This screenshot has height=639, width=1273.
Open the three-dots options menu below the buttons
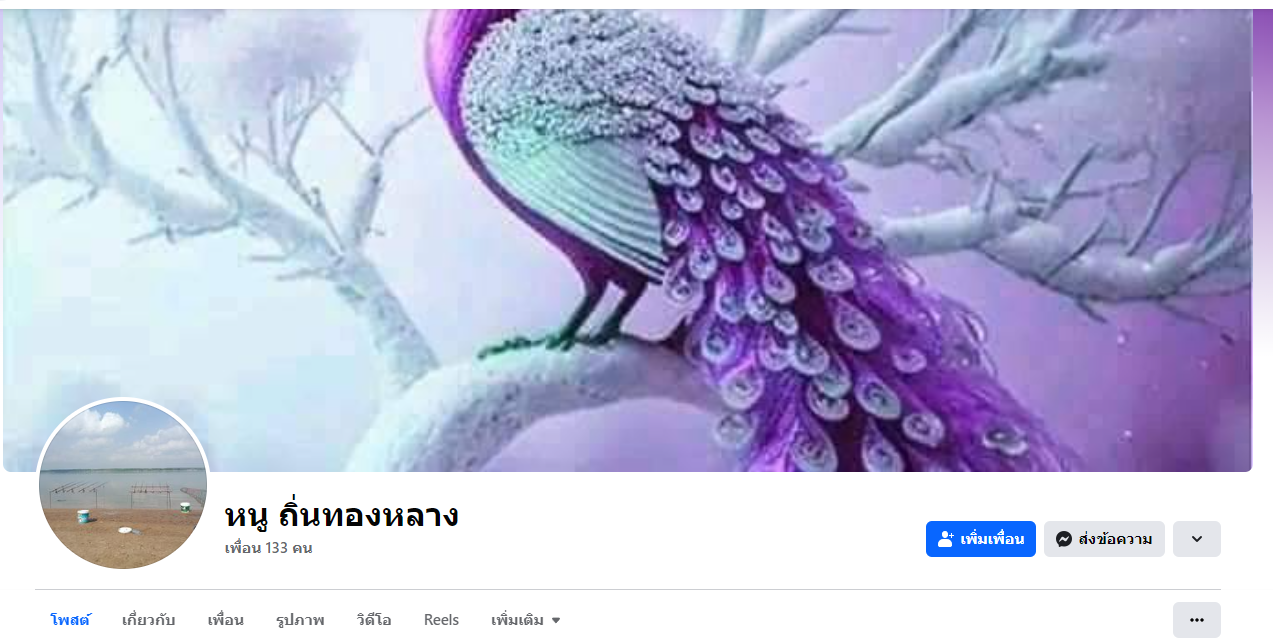coord(1196,620)
